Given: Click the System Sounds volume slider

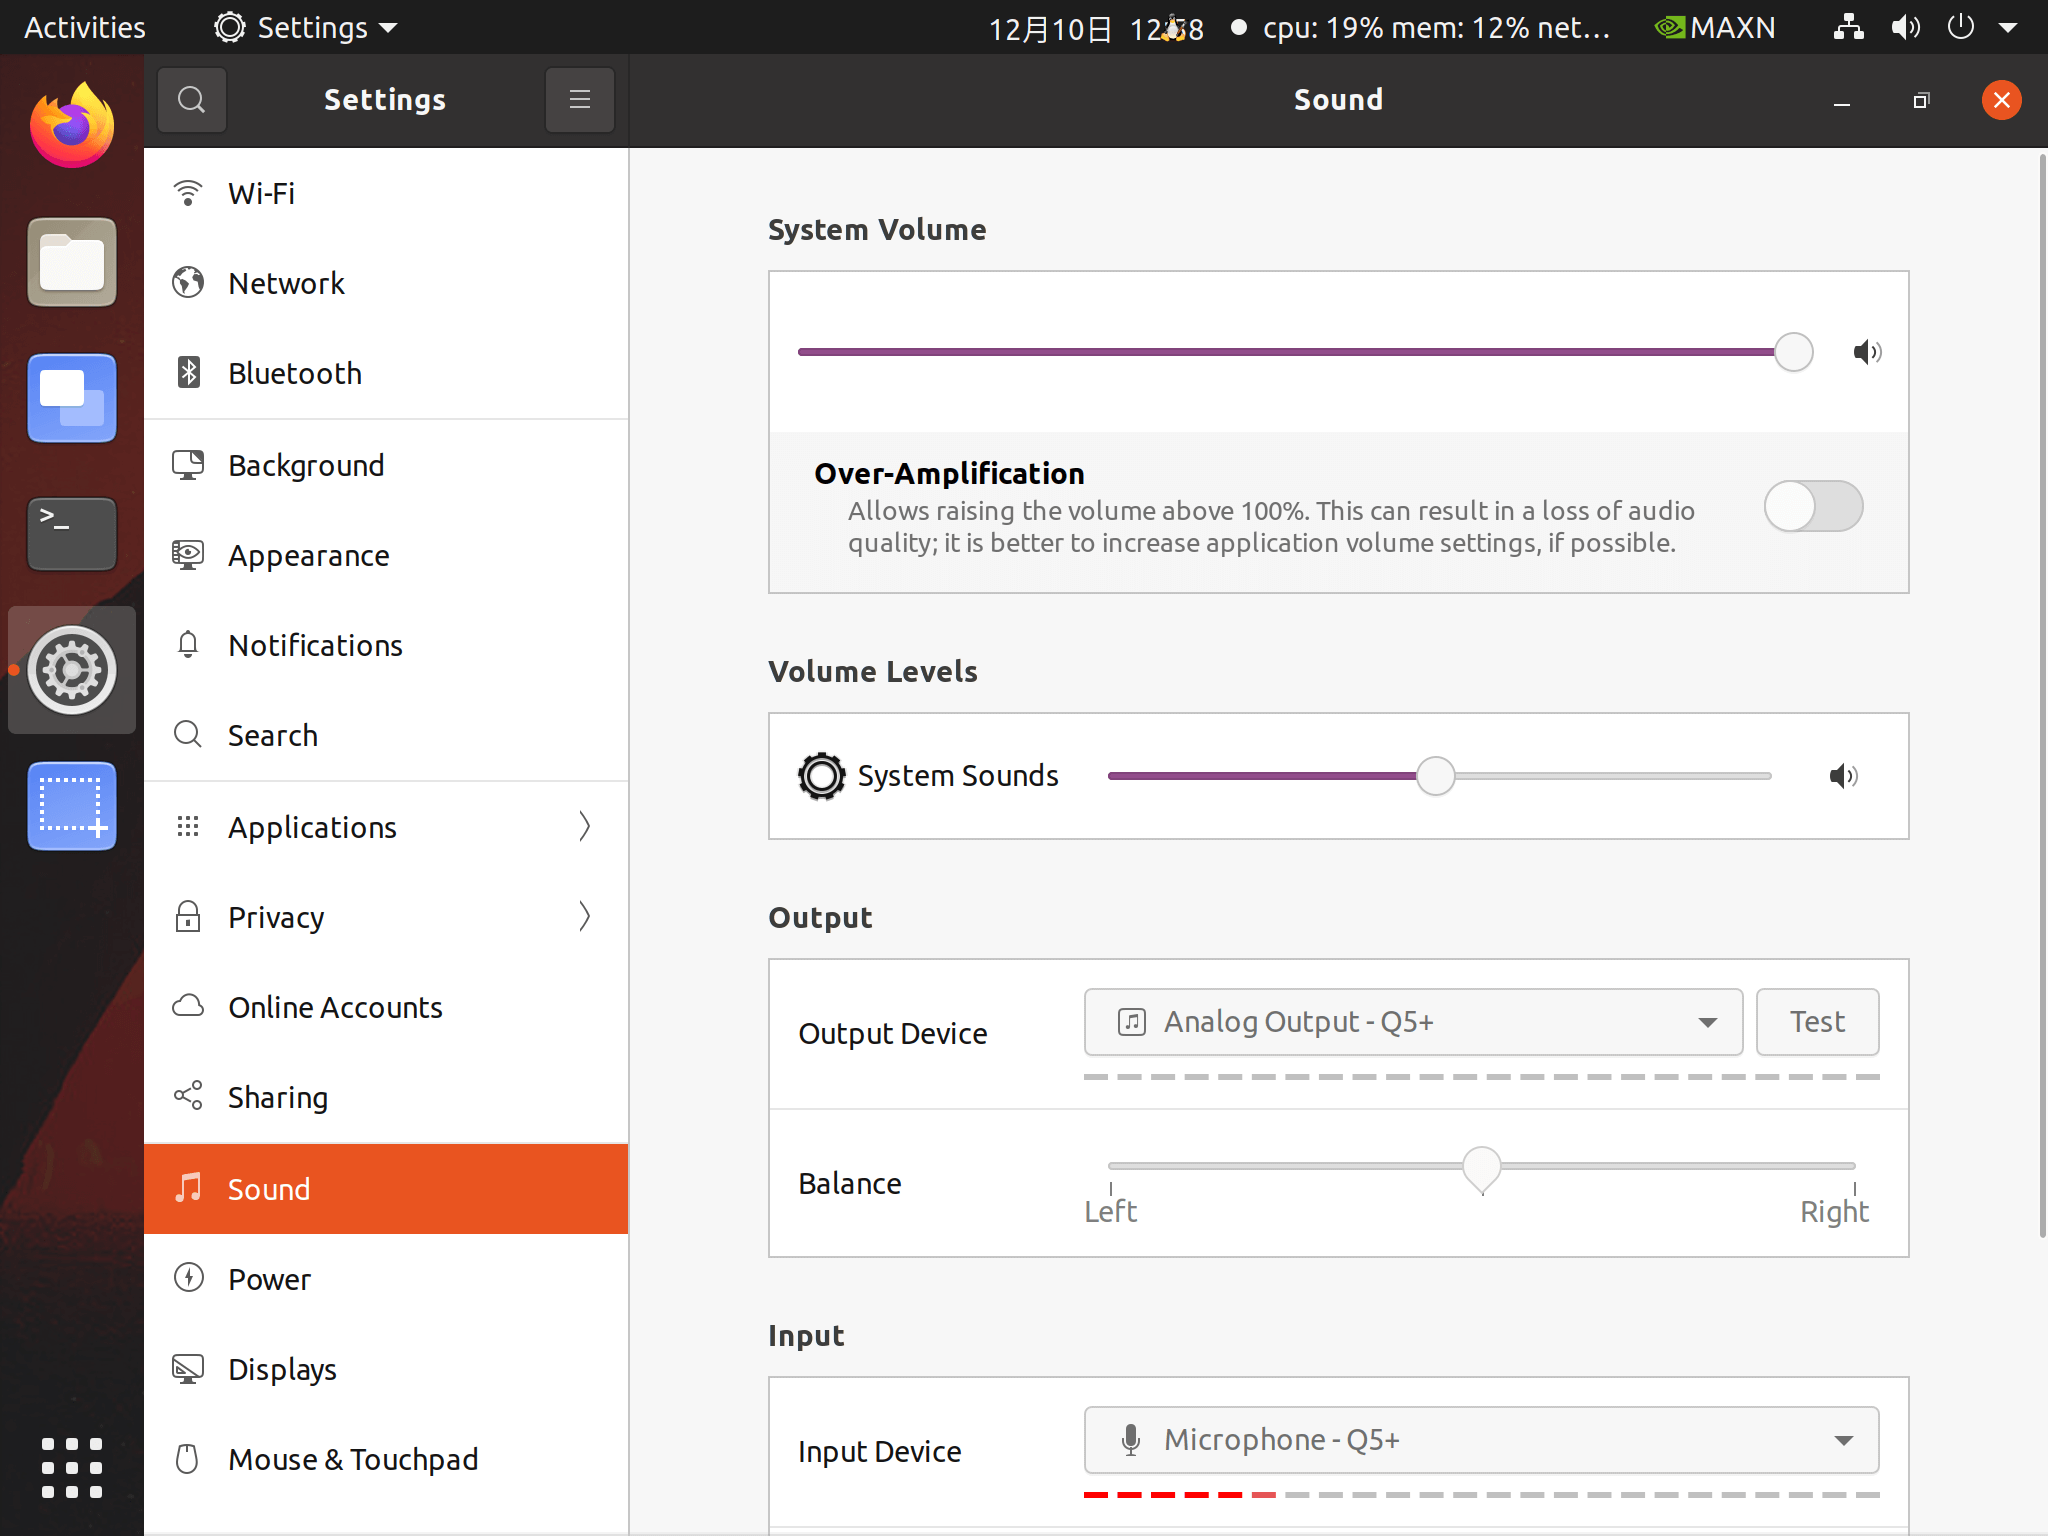Looking at the screenshot, I should pyautogui.click(x=1436, y=776).
